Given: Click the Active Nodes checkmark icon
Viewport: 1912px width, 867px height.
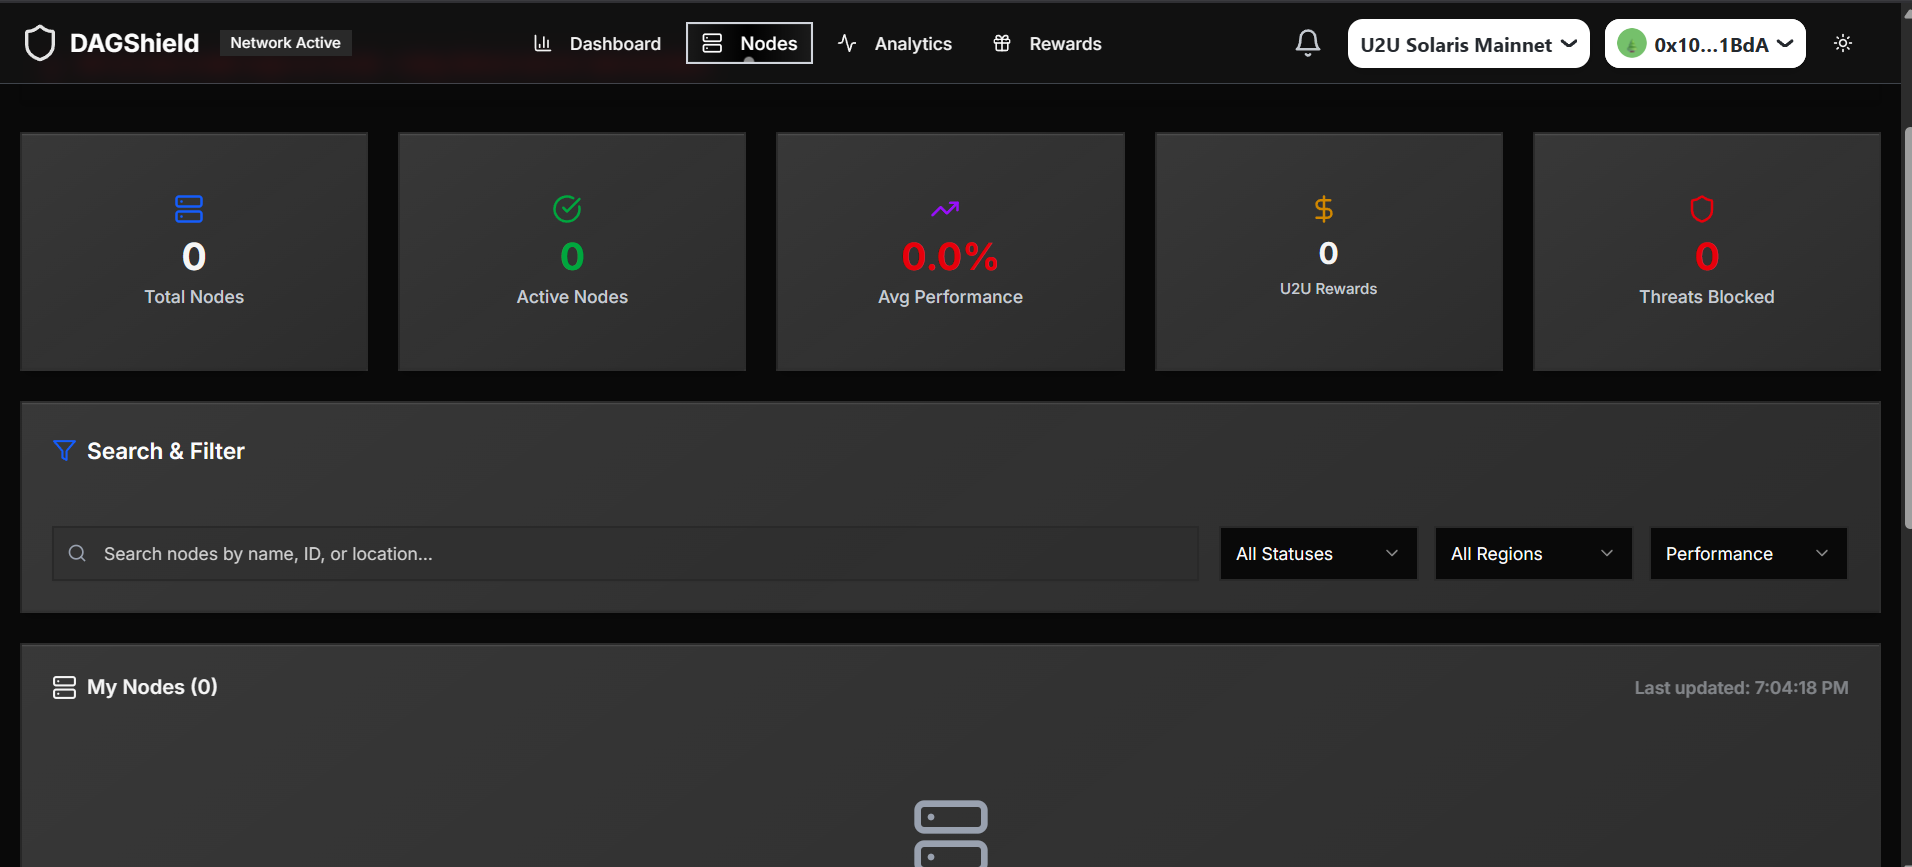Looking at the screenshot, I should pyautogui.click(x=567, y=209).
